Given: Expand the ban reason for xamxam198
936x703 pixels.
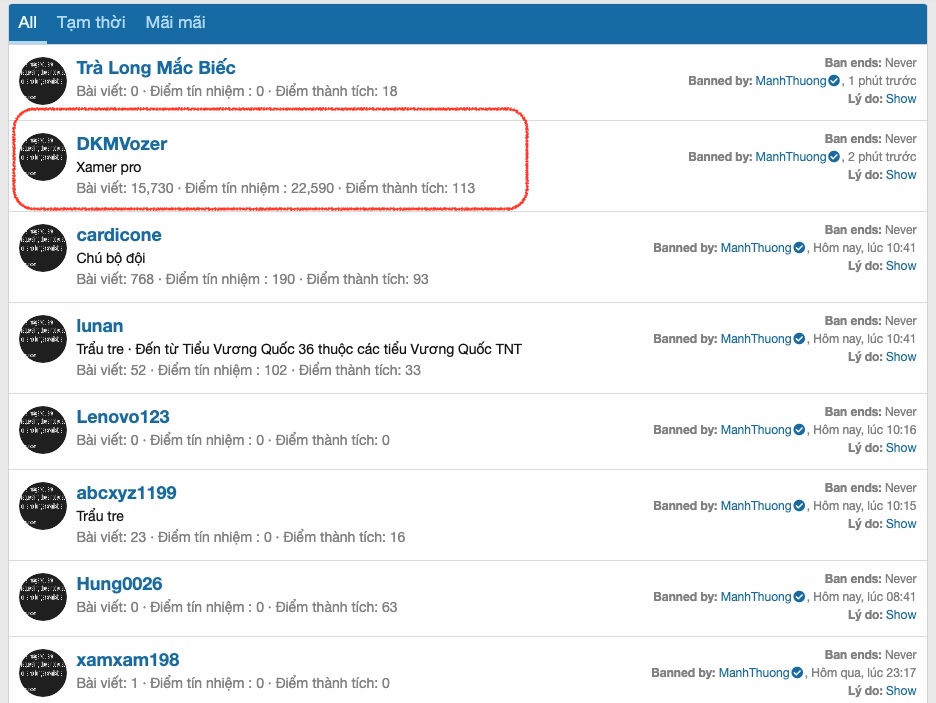Looking at the screenshot, I should pos(901,690).
